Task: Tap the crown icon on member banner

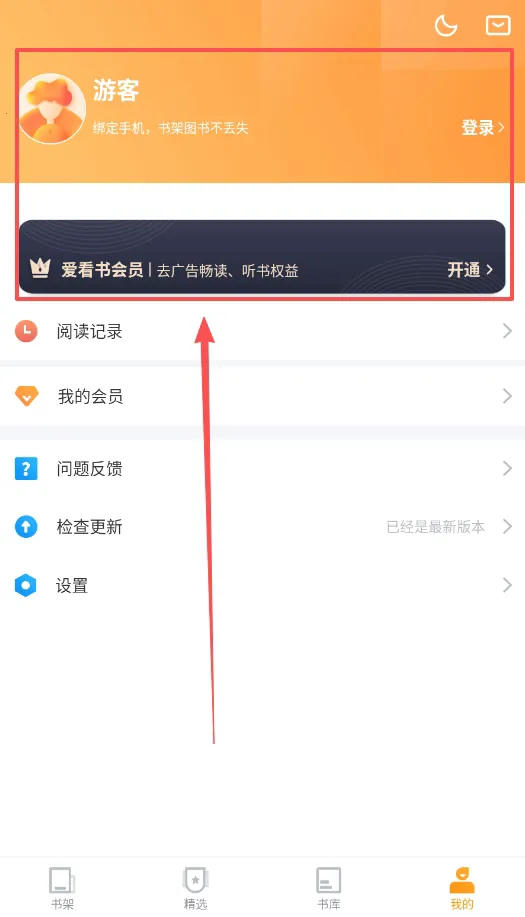Action: [x=40, y=268]
